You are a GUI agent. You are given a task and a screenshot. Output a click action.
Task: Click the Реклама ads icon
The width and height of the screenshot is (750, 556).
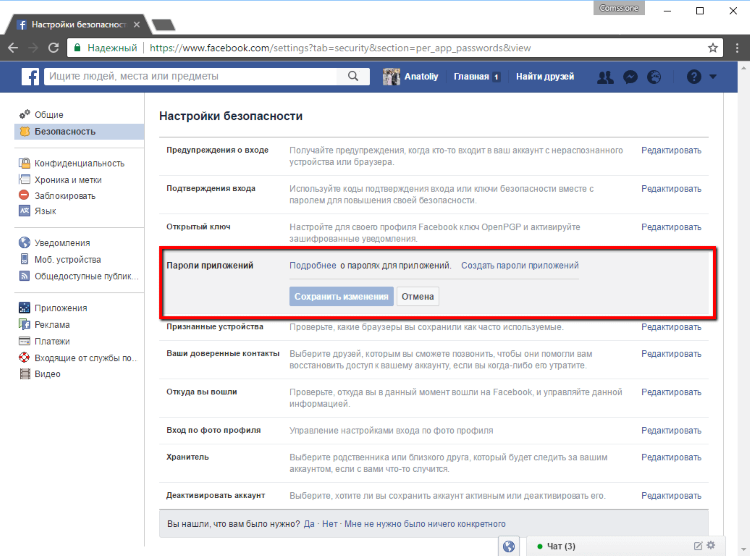point(24,324)
